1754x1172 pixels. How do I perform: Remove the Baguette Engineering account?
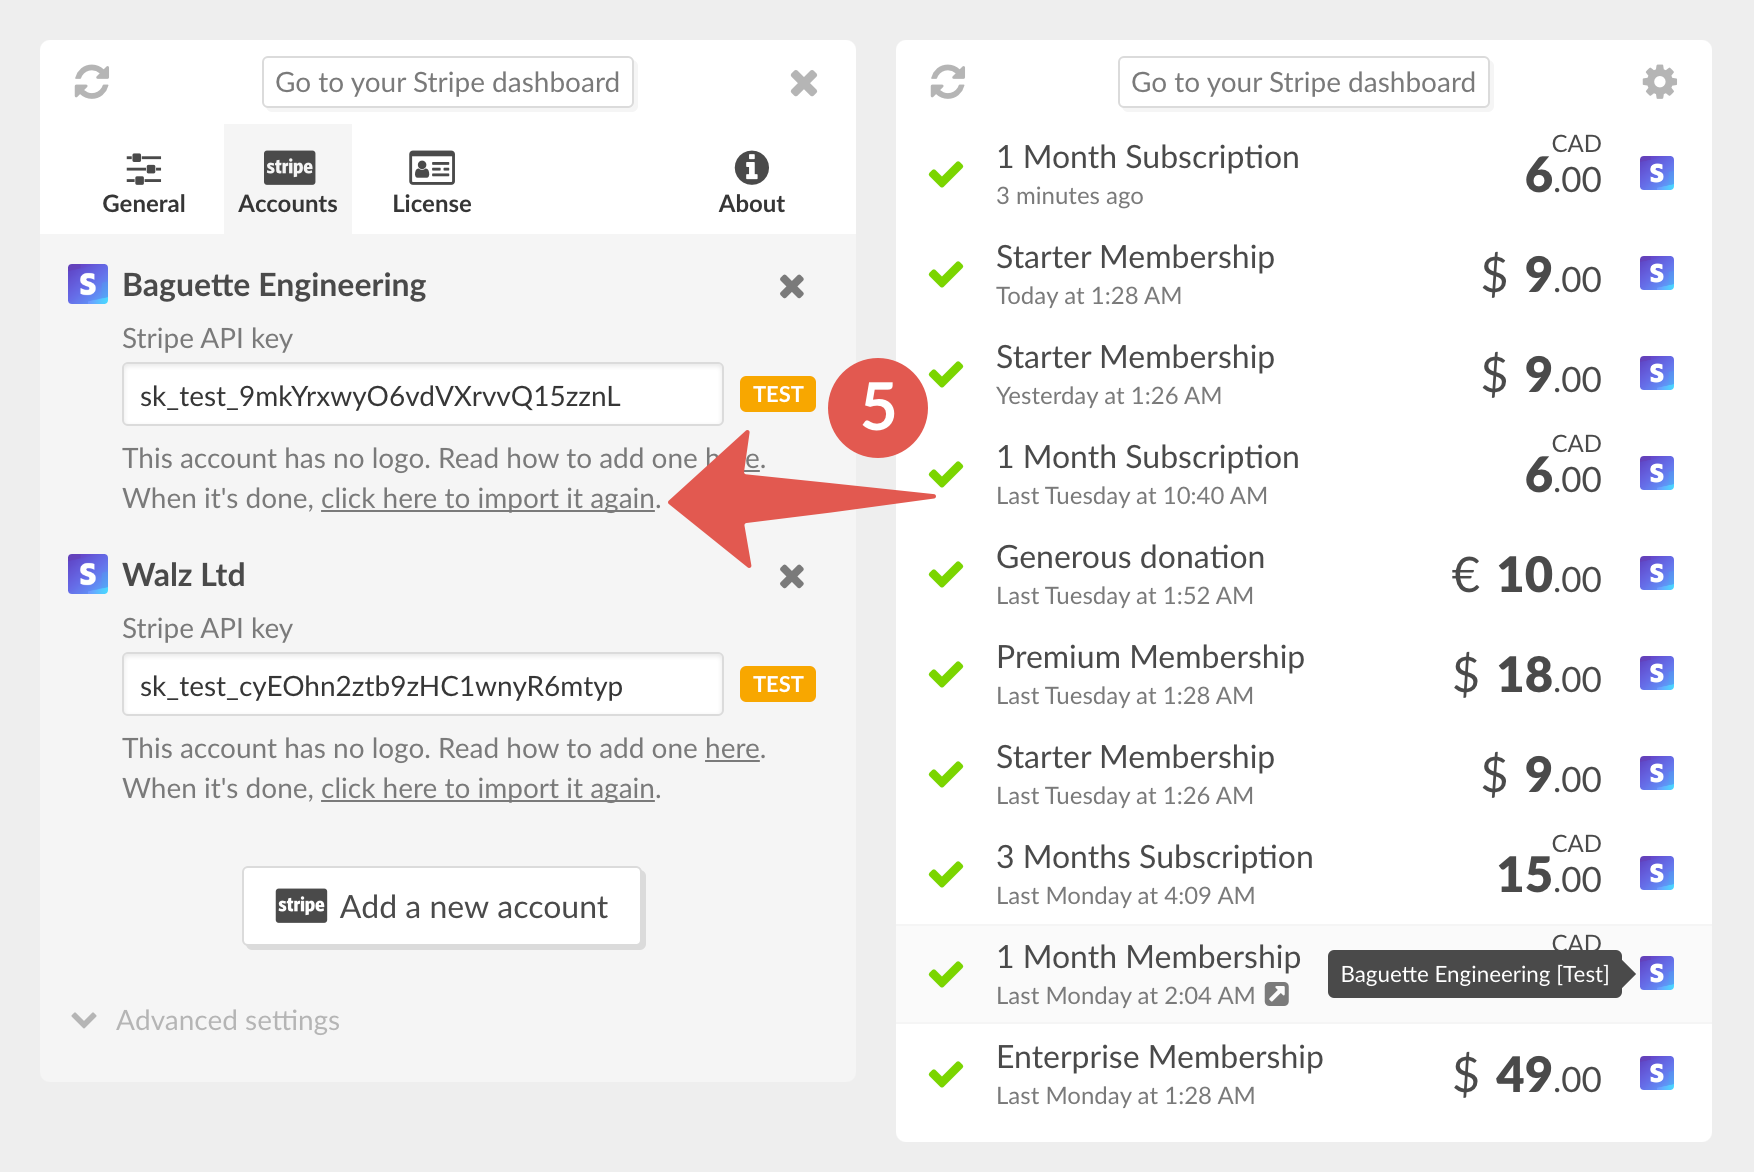[x=791, y=287]
